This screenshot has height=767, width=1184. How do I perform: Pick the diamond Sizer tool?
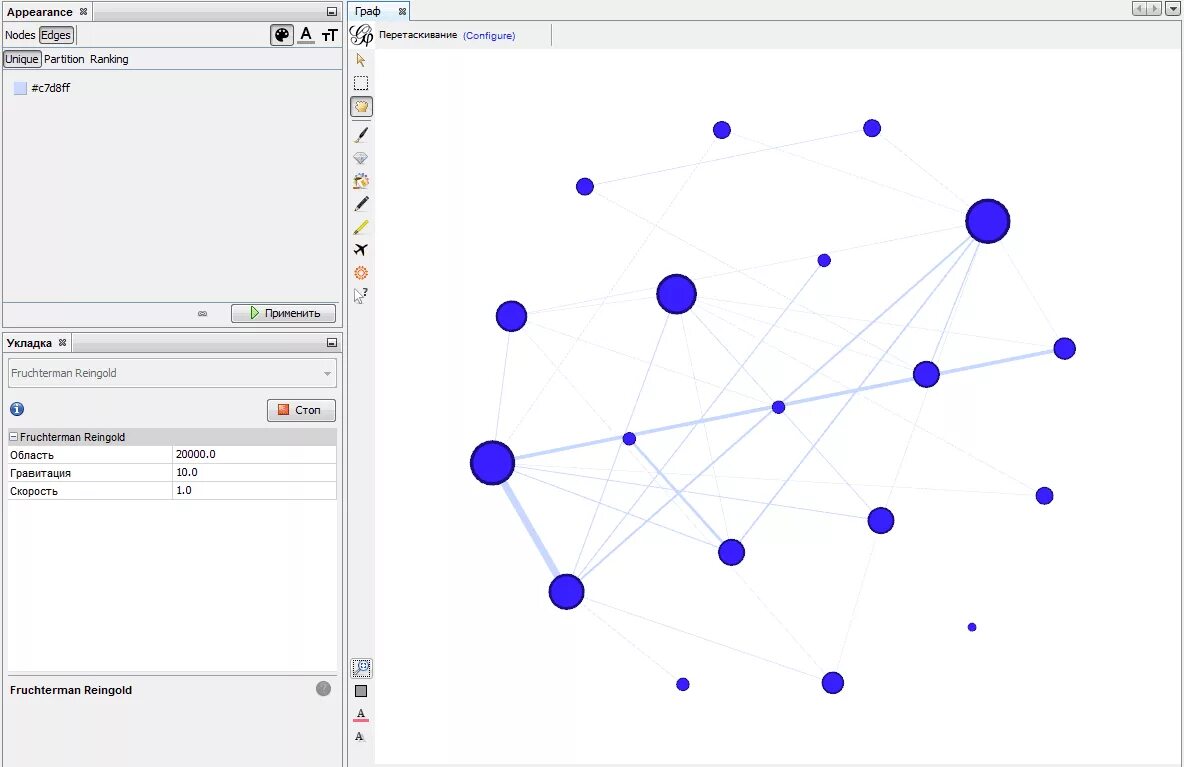point(361,158)
